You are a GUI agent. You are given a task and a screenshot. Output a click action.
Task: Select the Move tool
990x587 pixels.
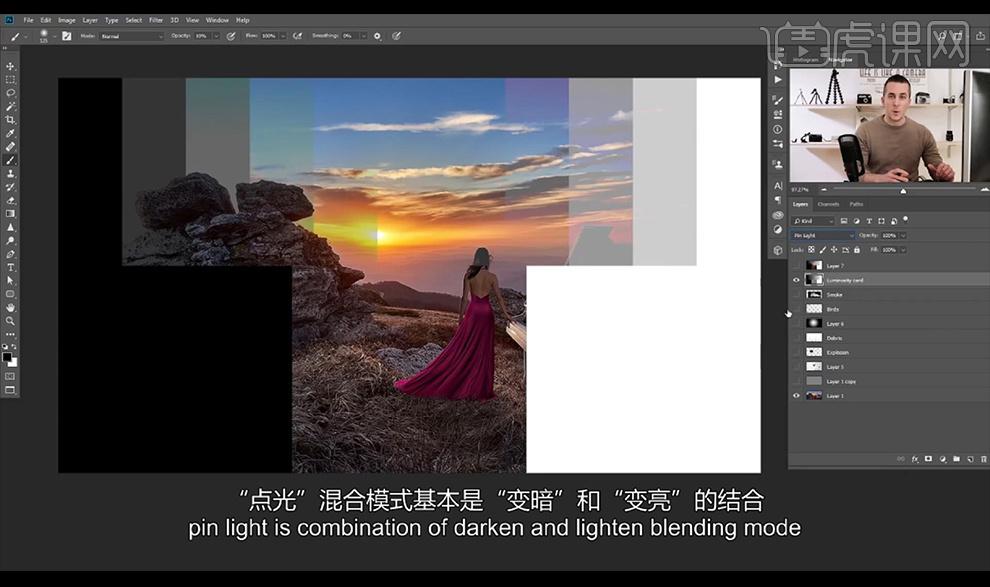(10, 66)
